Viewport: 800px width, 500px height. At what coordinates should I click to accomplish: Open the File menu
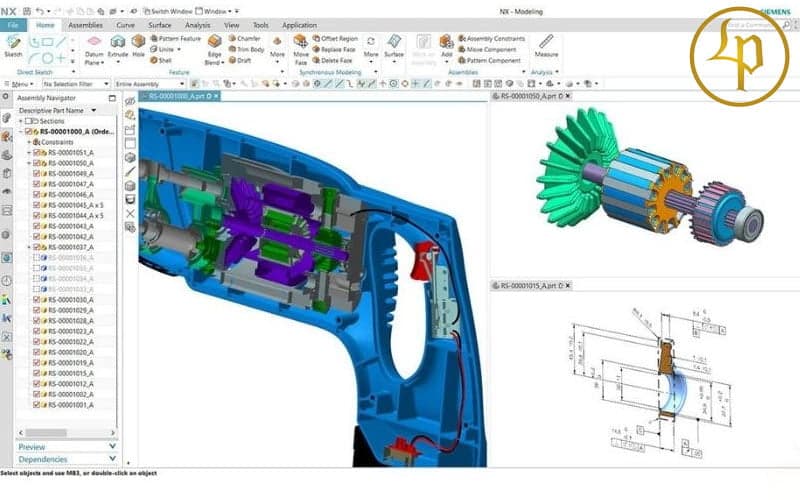tap(13, 25)
